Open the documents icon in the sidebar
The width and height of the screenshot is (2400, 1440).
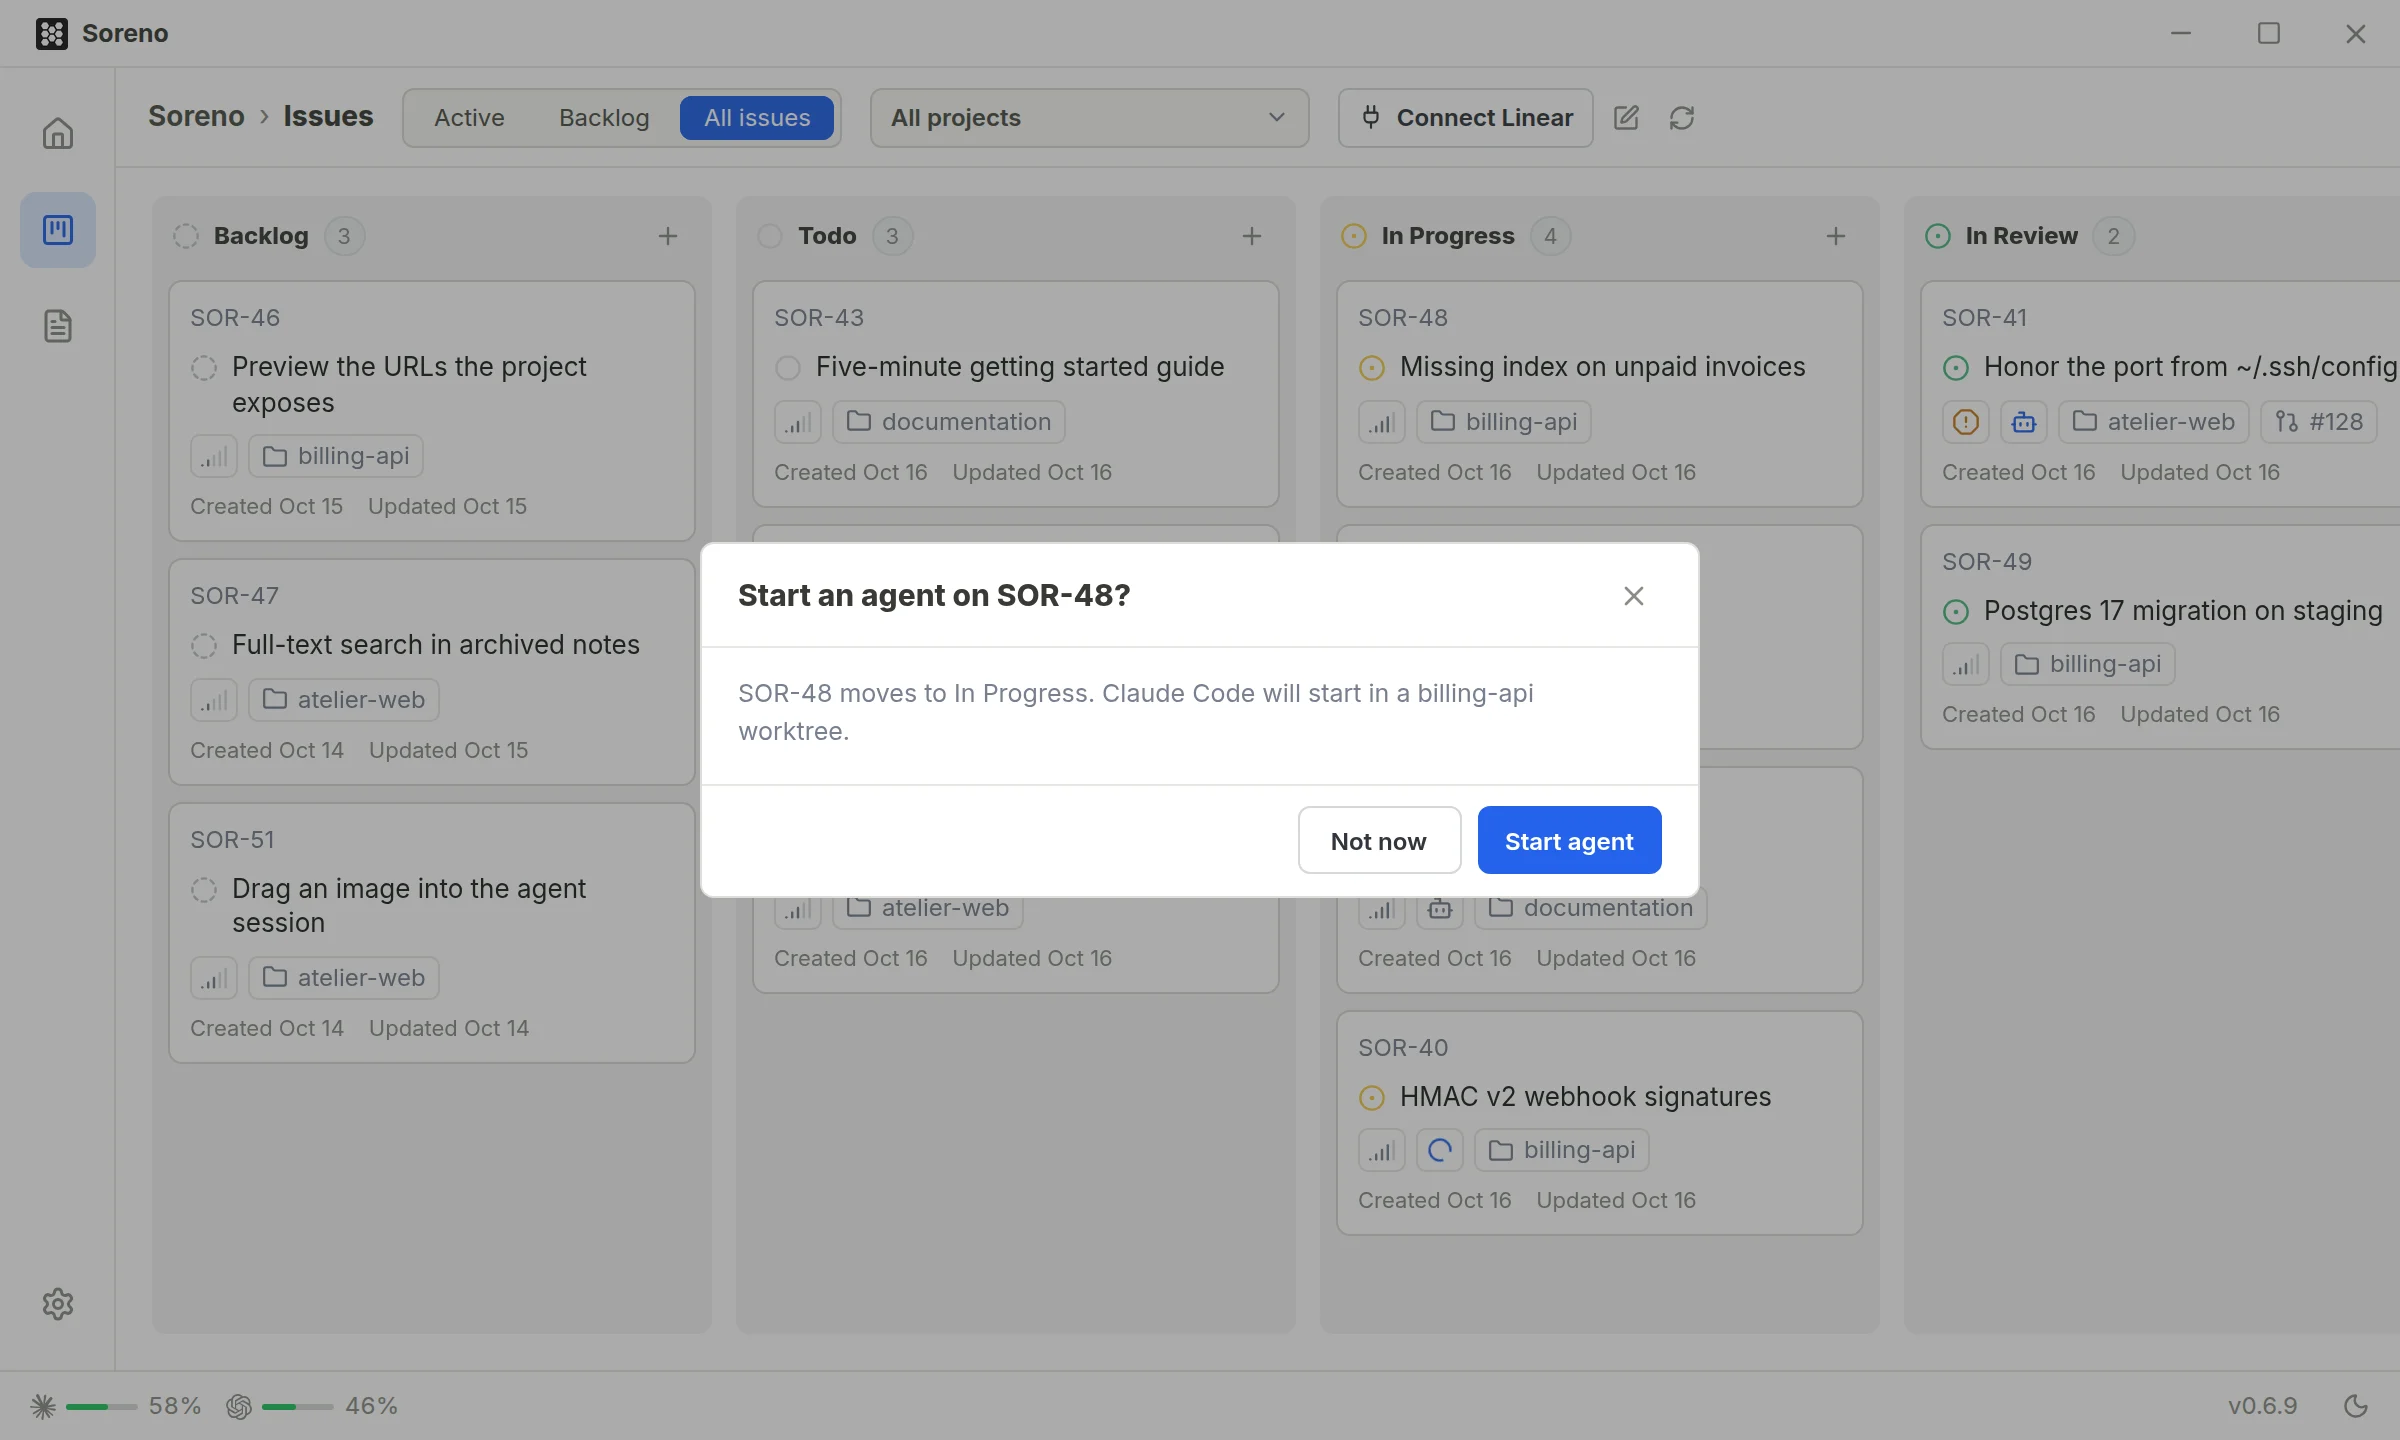pyautogui.click(x=58, y=326)
